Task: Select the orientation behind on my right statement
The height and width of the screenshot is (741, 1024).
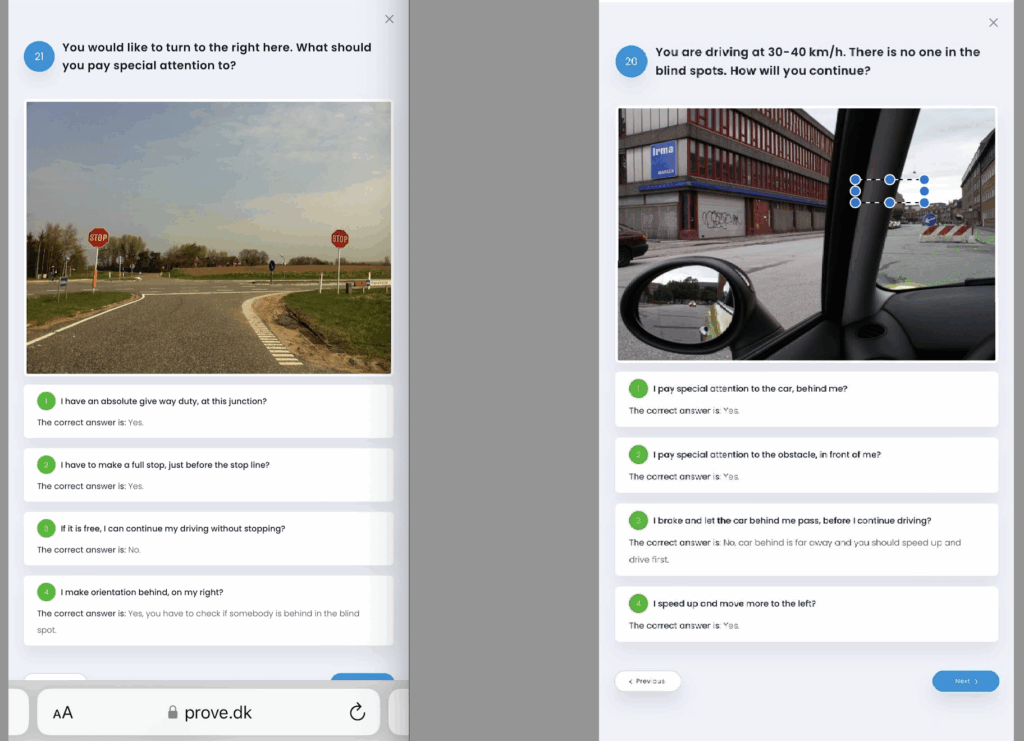Action: point(141,592)
